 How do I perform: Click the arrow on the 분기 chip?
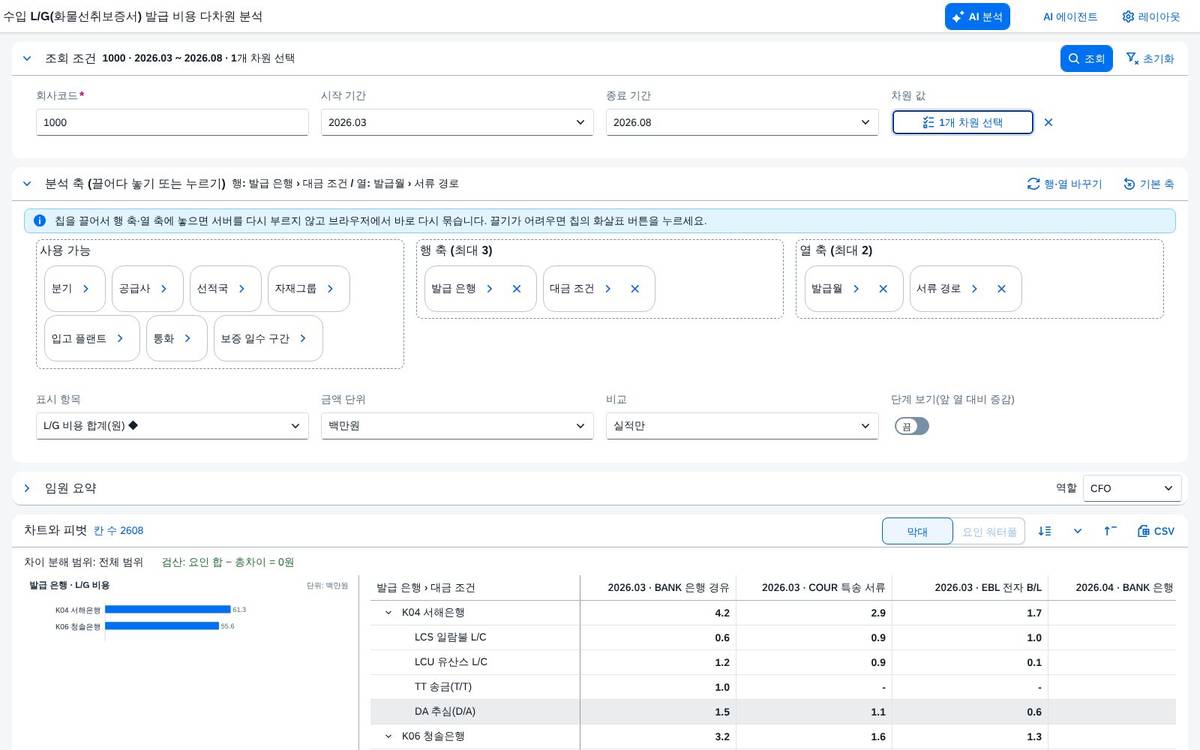coord(86,288)
